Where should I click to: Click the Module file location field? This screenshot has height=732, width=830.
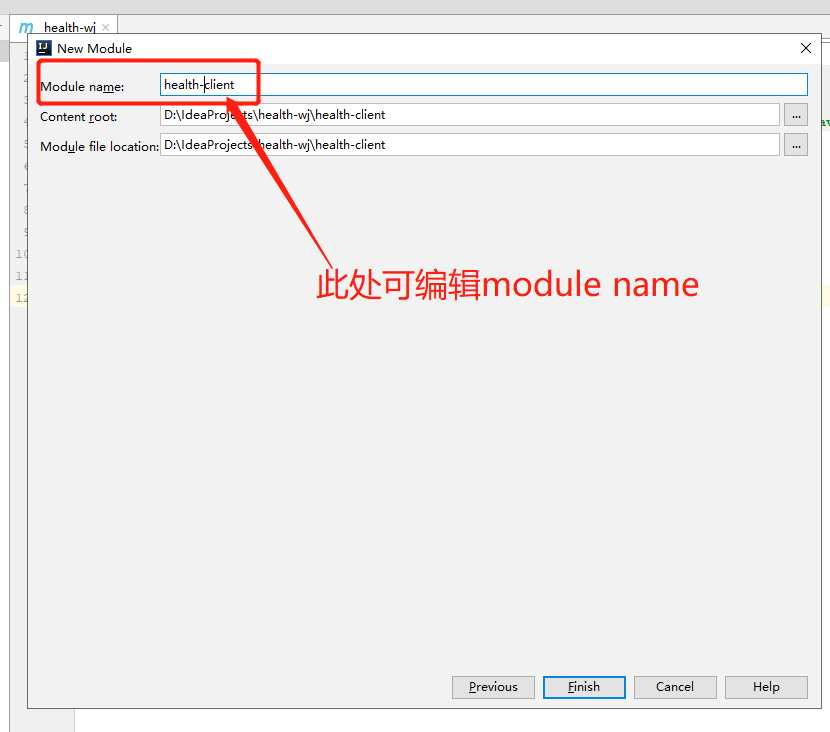470,145
